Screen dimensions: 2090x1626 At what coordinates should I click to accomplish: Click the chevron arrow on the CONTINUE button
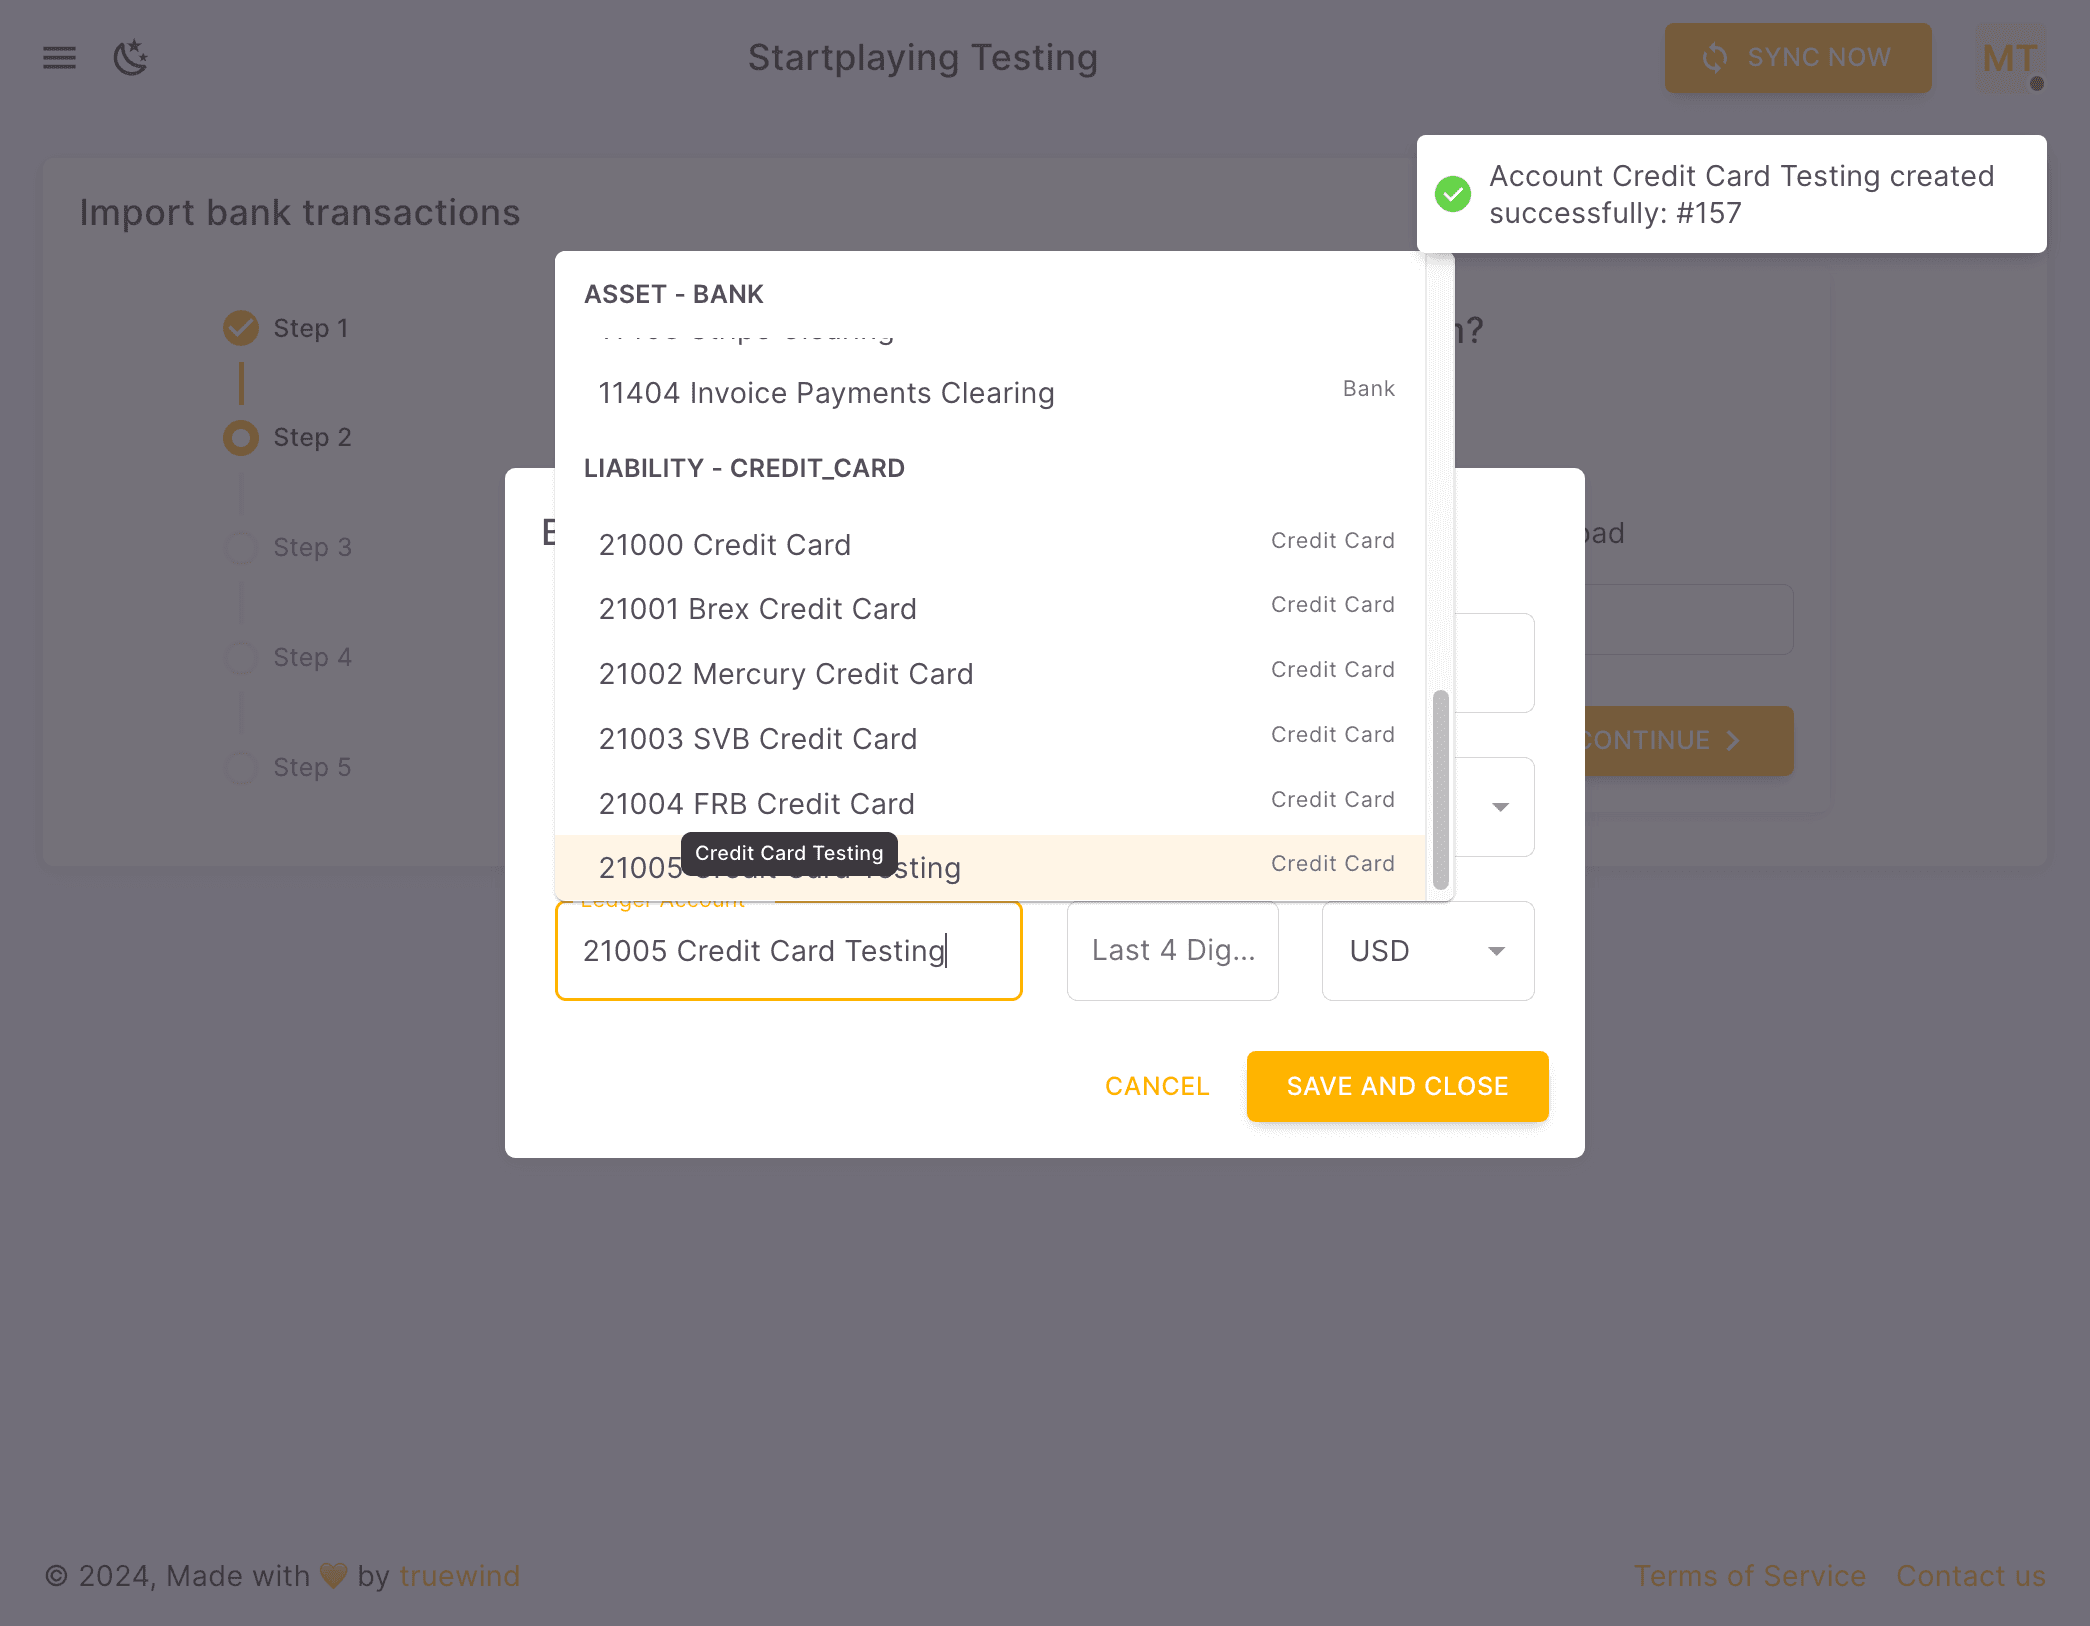click(1733, 741)
